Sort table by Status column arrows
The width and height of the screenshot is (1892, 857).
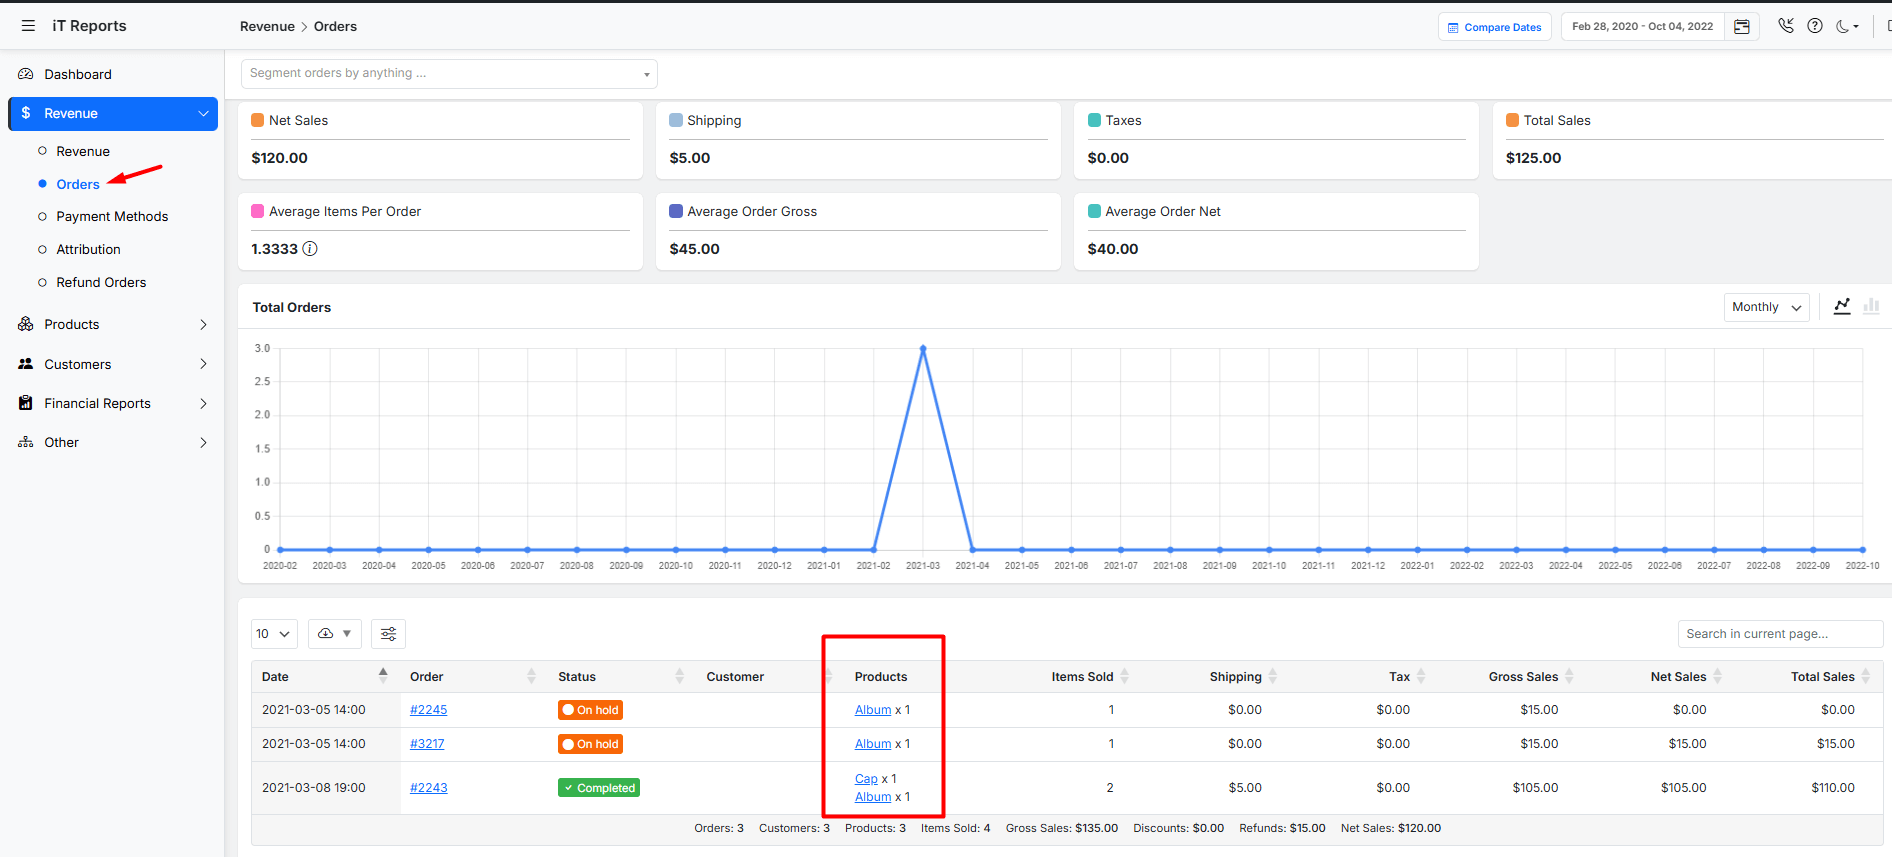(x=679, y=676)
